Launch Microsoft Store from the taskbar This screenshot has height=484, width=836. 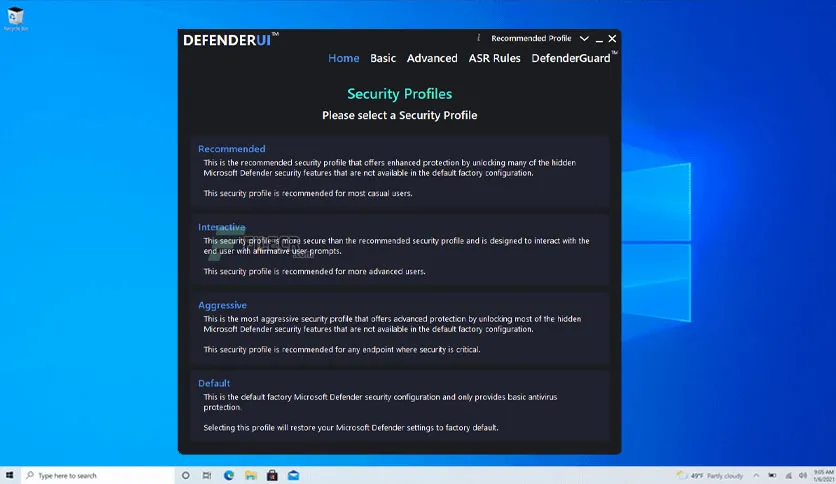point(272,475)
